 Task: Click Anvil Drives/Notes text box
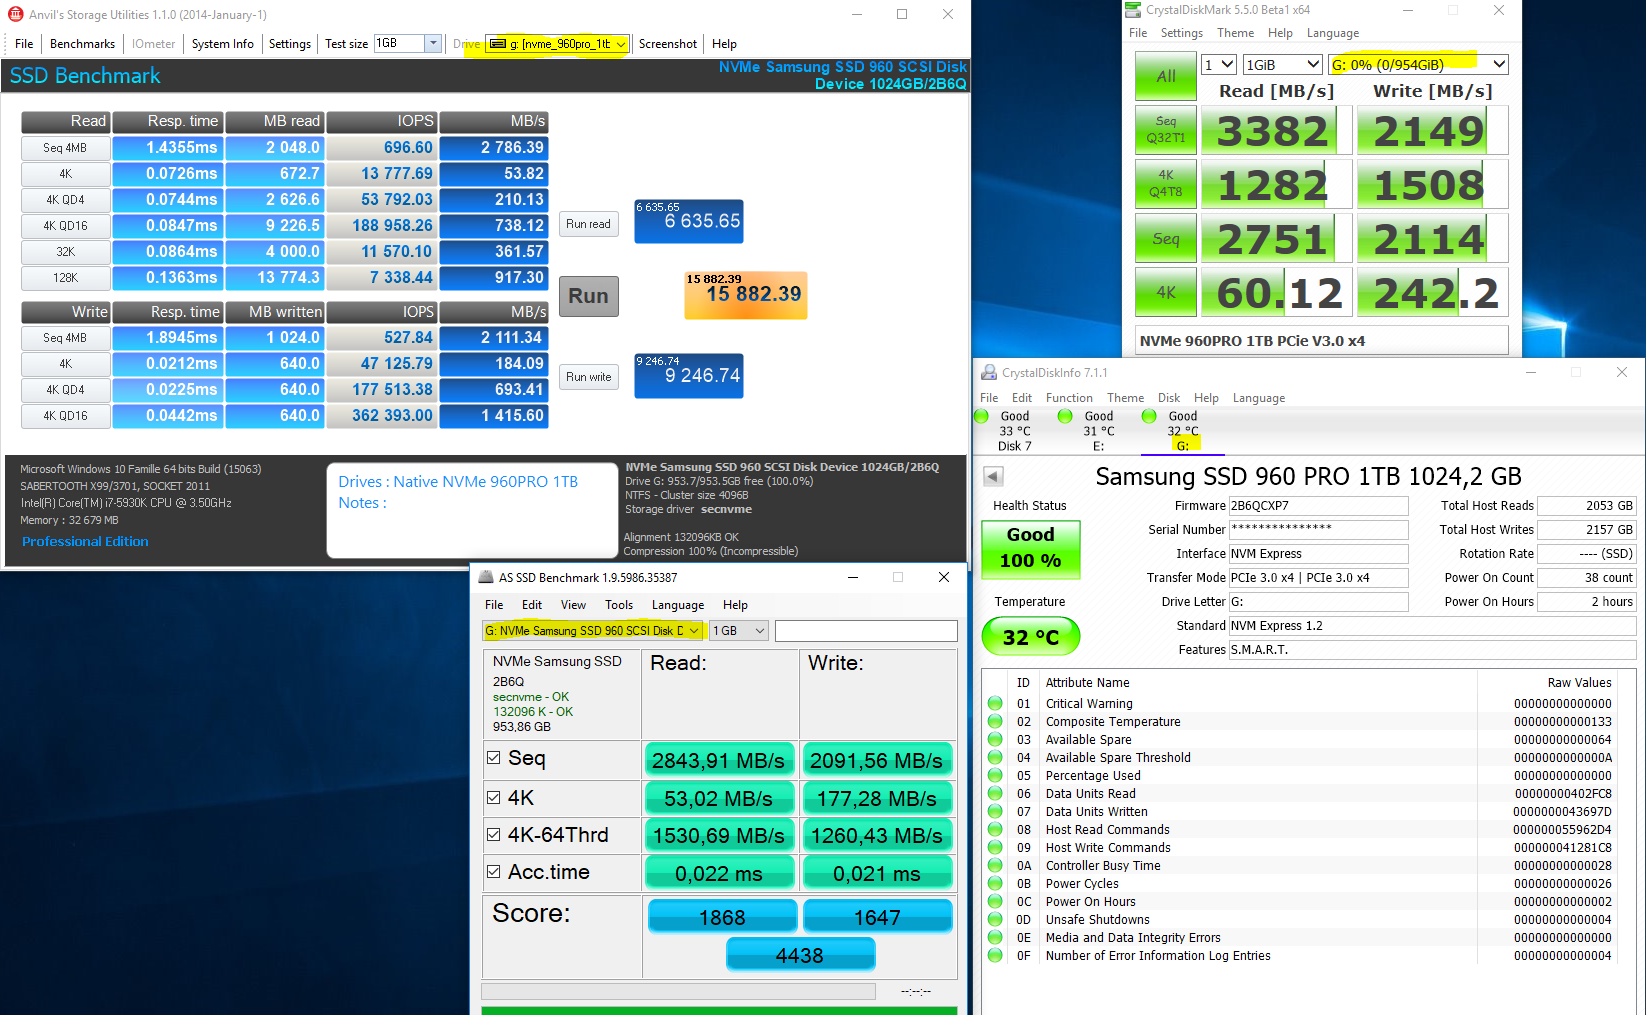pos(472,510)
